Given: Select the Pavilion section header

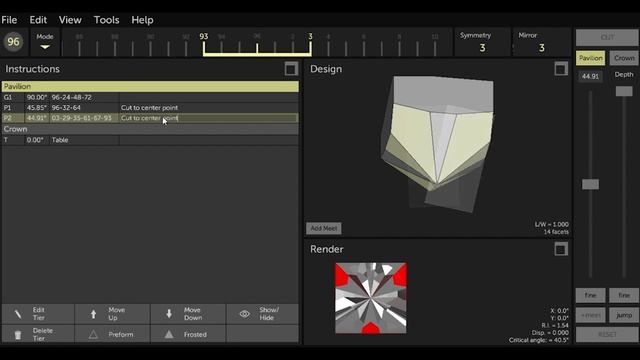Looking at the screenshot, I should tap(150, 87).
